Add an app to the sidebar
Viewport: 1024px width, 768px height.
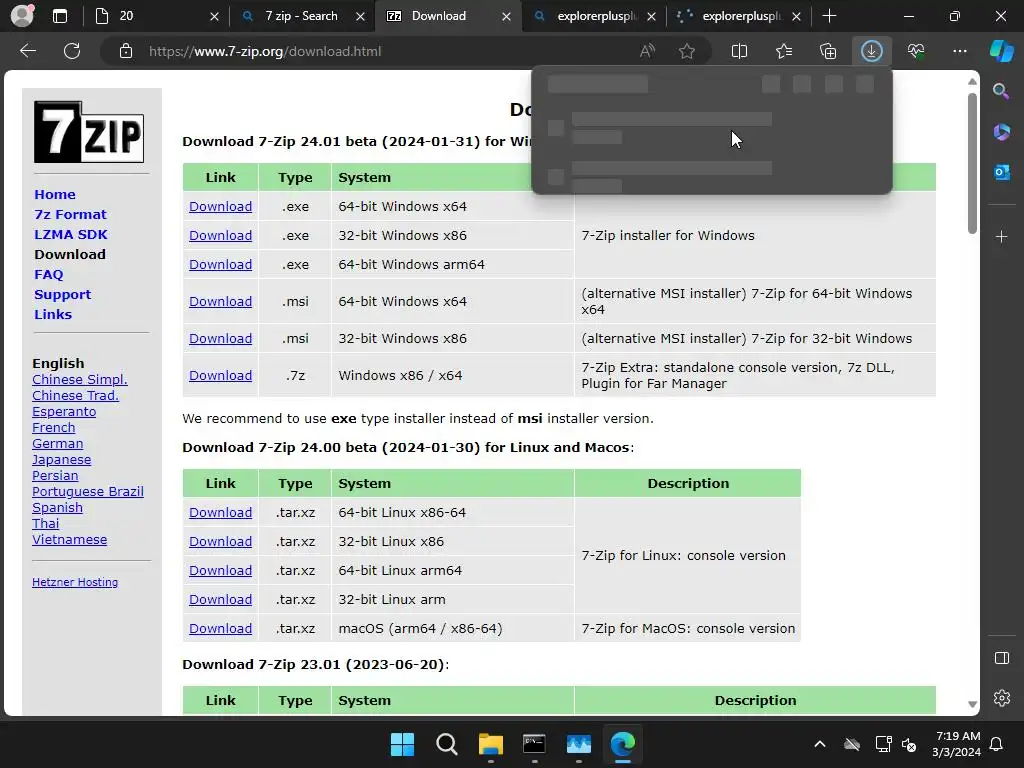1001,236
